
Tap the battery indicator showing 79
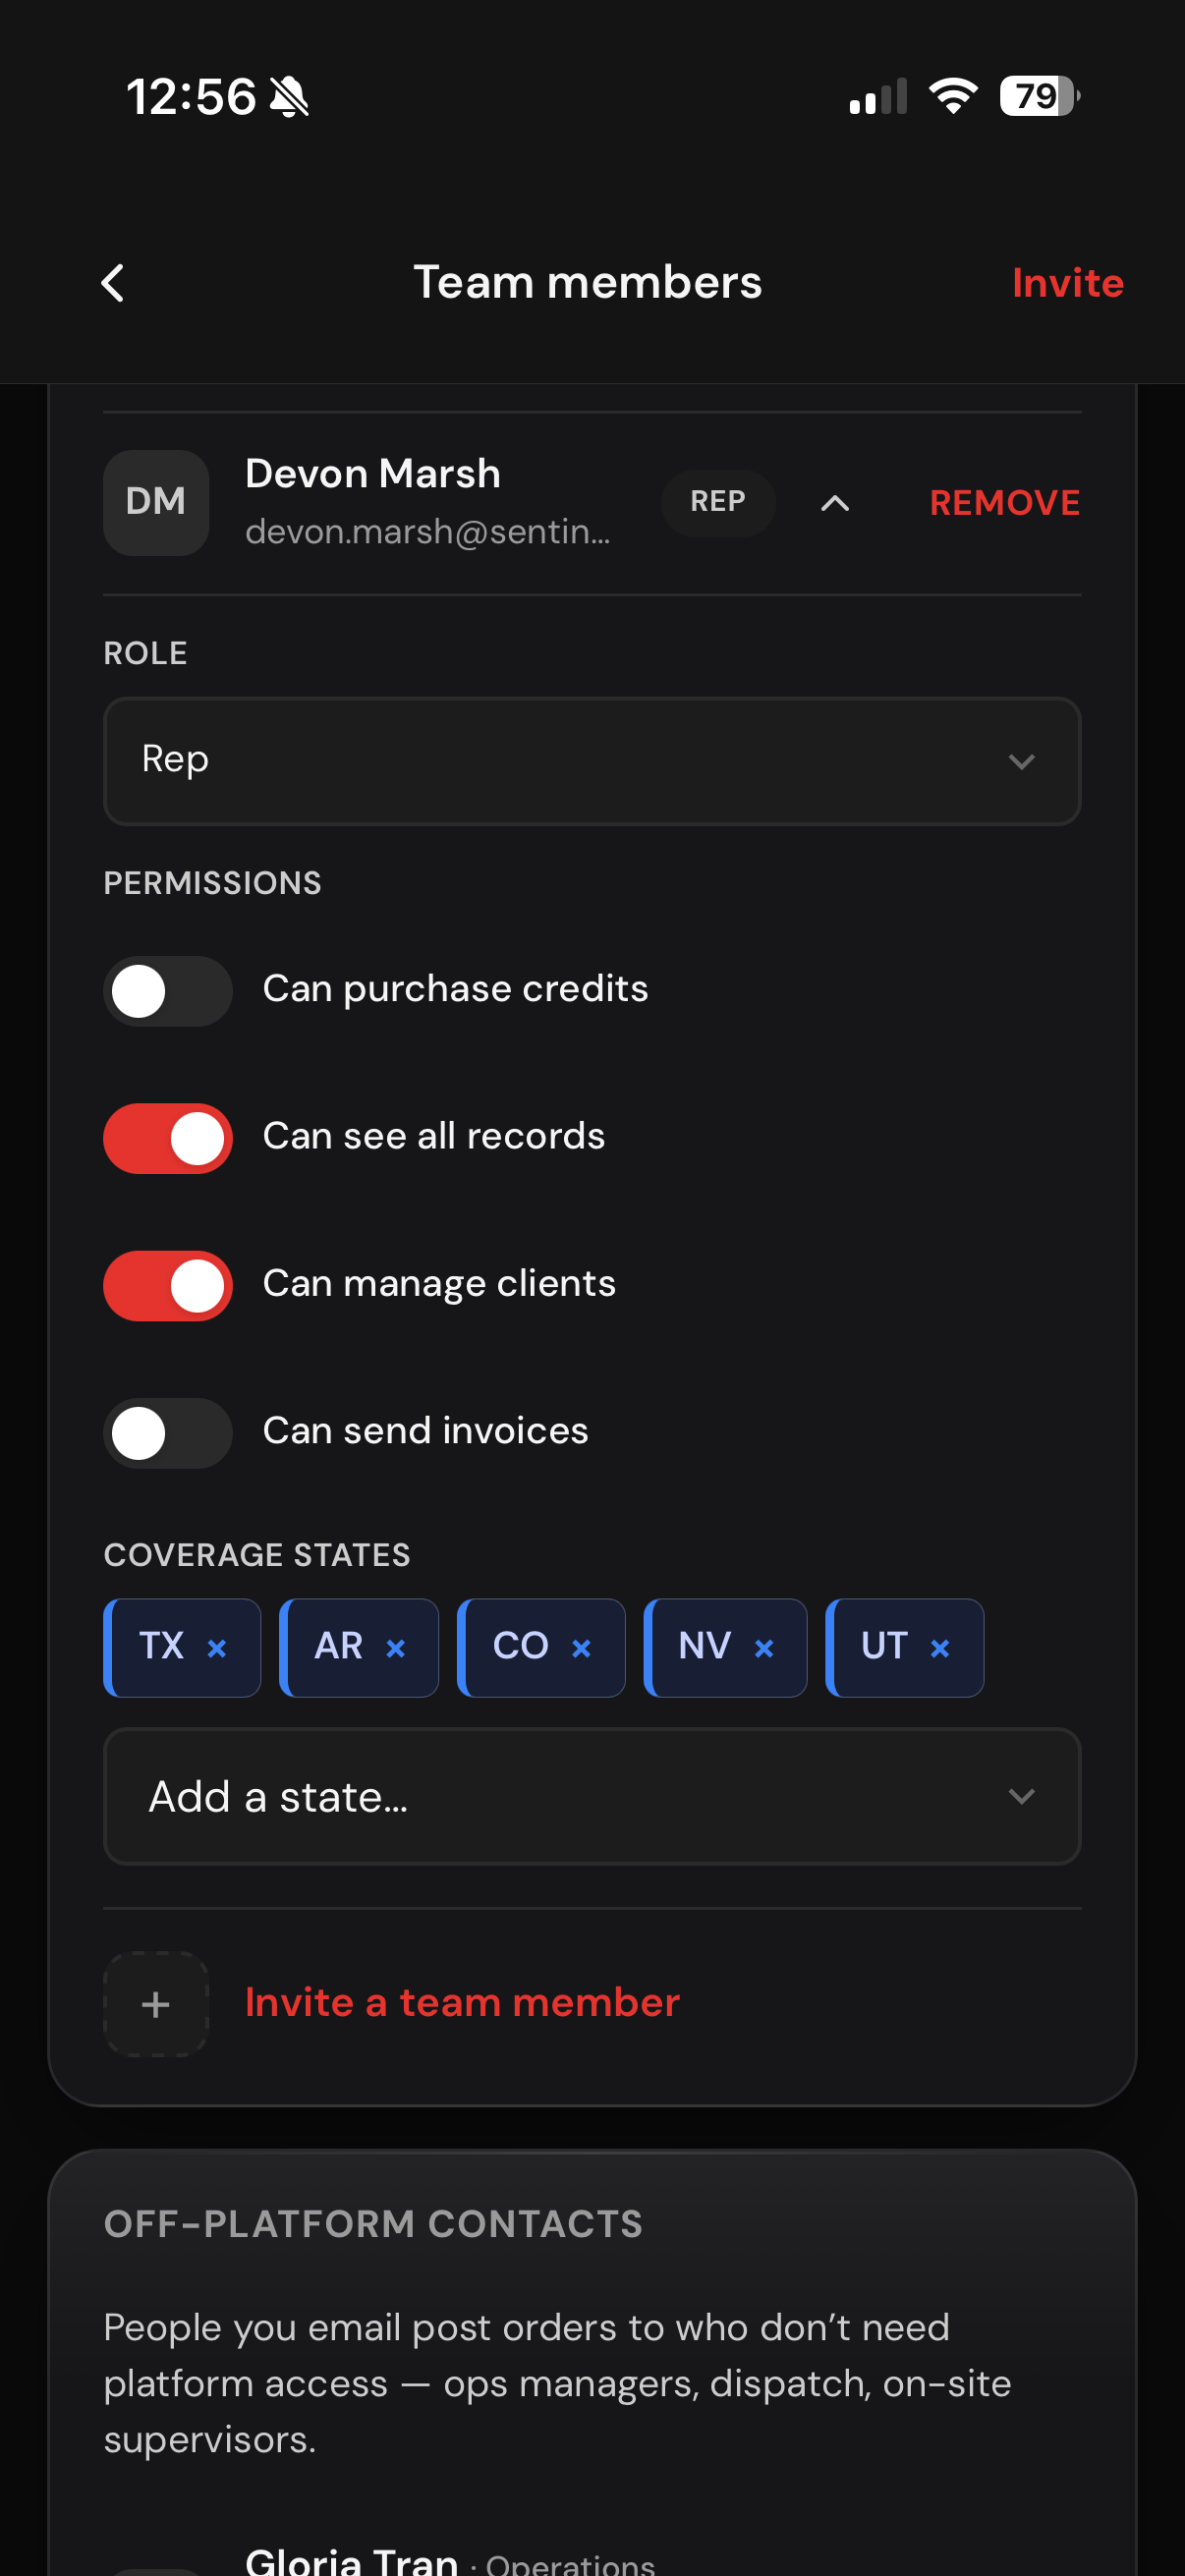1040,96
